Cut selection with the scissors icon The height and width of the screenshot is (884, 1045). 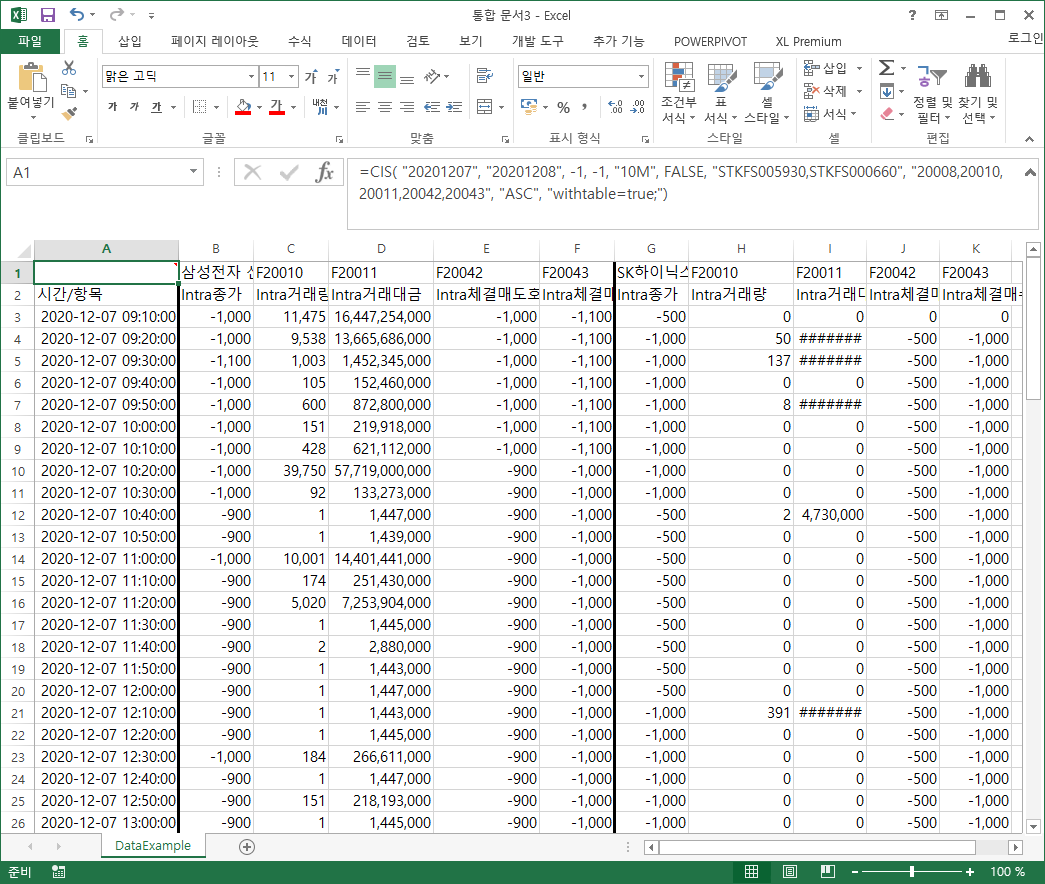[x=69, y=68]
